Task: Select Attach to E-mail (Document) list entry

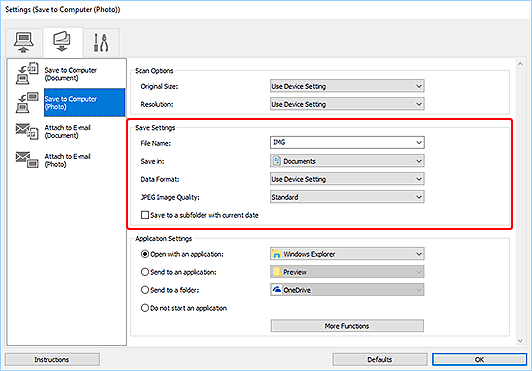Action: pos(68,131)
